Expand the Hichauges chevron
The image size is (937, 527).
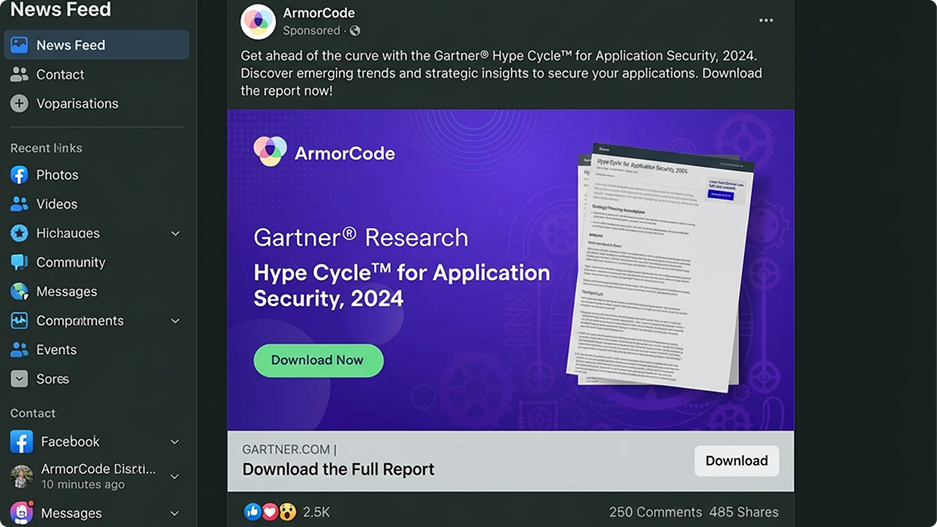(175, 233)
